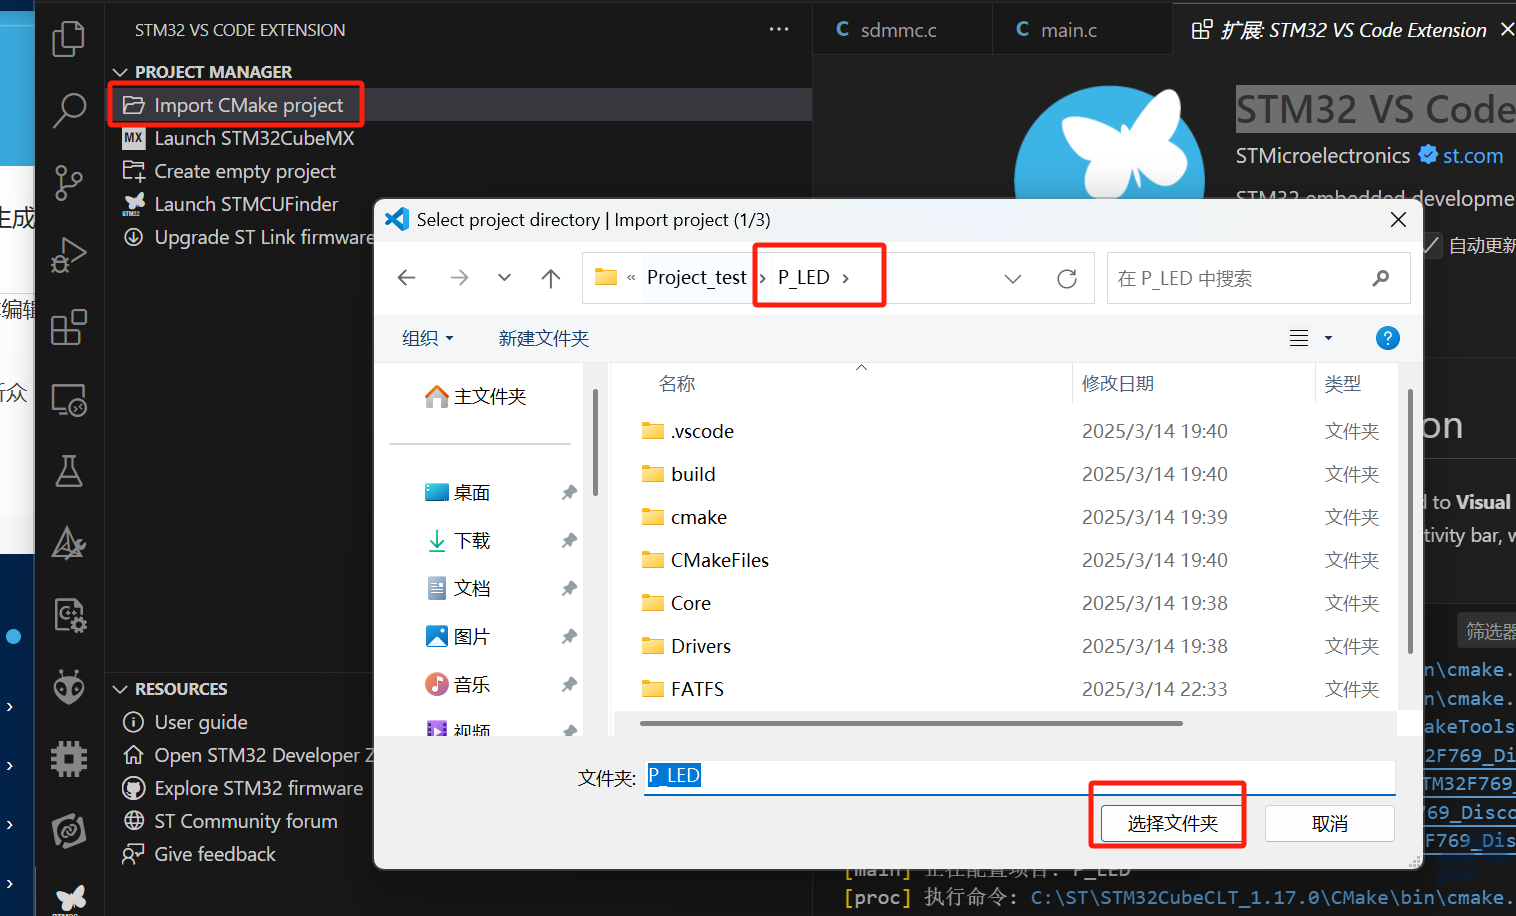Open the Run and Debug view
The width and height of the screenshot is (1516, 916).
tap(68, 255)
